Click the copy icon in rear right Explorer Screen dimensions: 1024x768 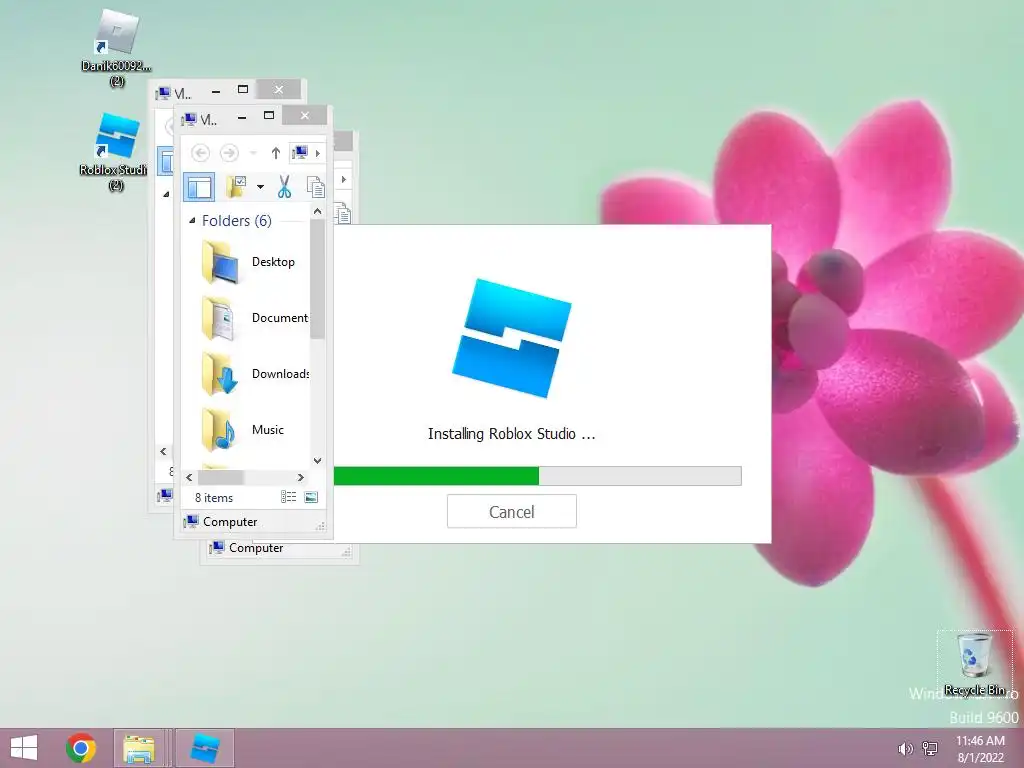coord(343,213)
